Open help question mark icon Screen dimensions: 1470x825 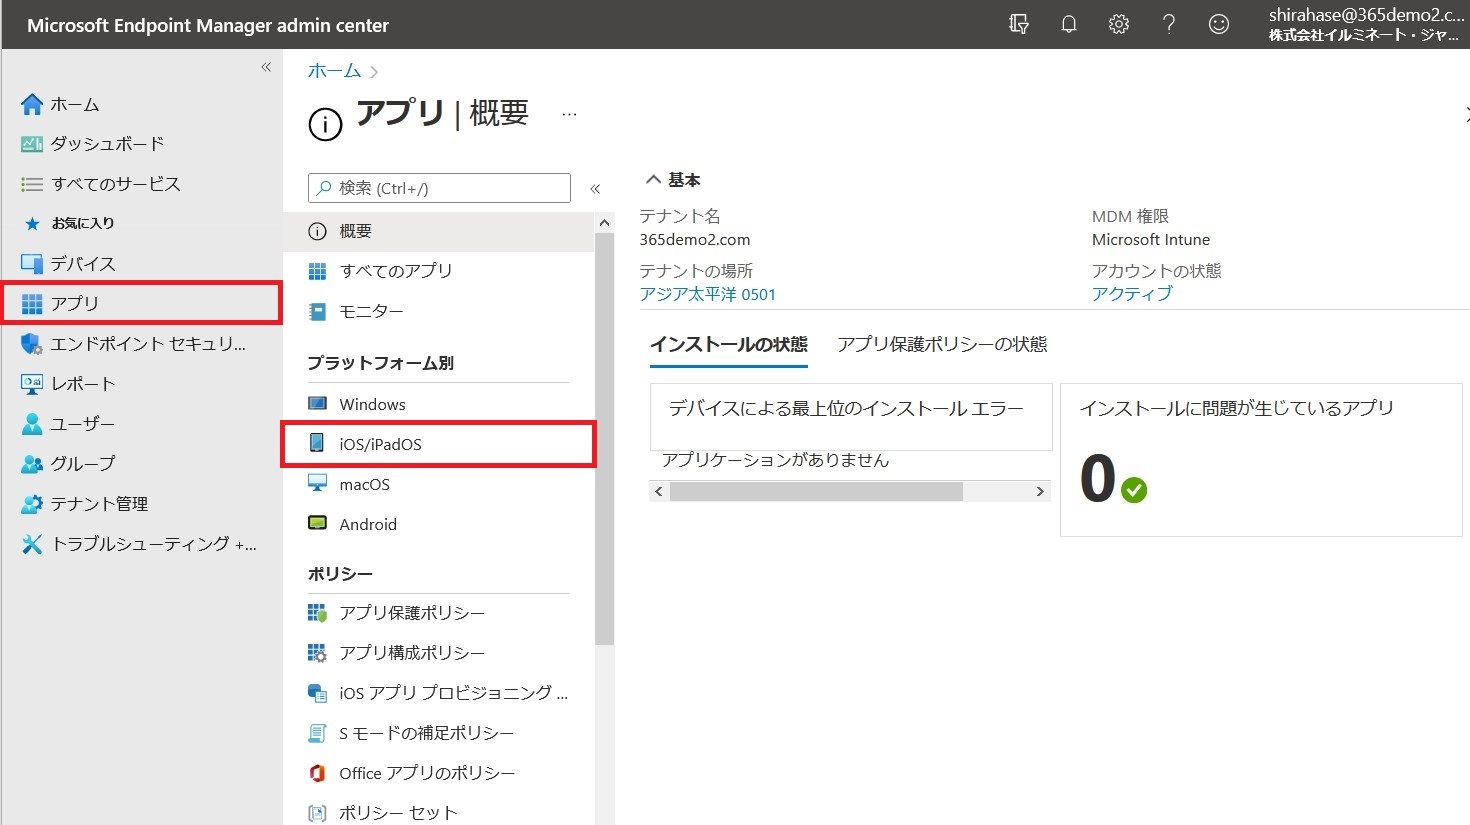pos(1169,24)
